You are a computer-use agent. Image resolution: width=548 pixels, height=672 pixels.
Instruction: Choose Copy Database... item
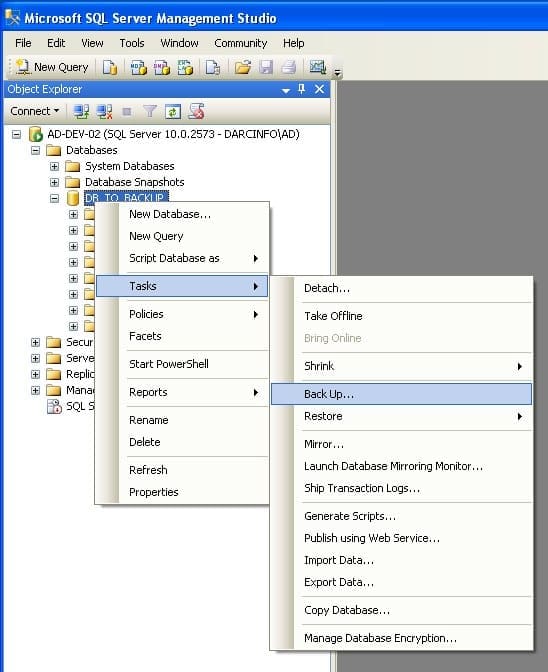click(401, 610)
